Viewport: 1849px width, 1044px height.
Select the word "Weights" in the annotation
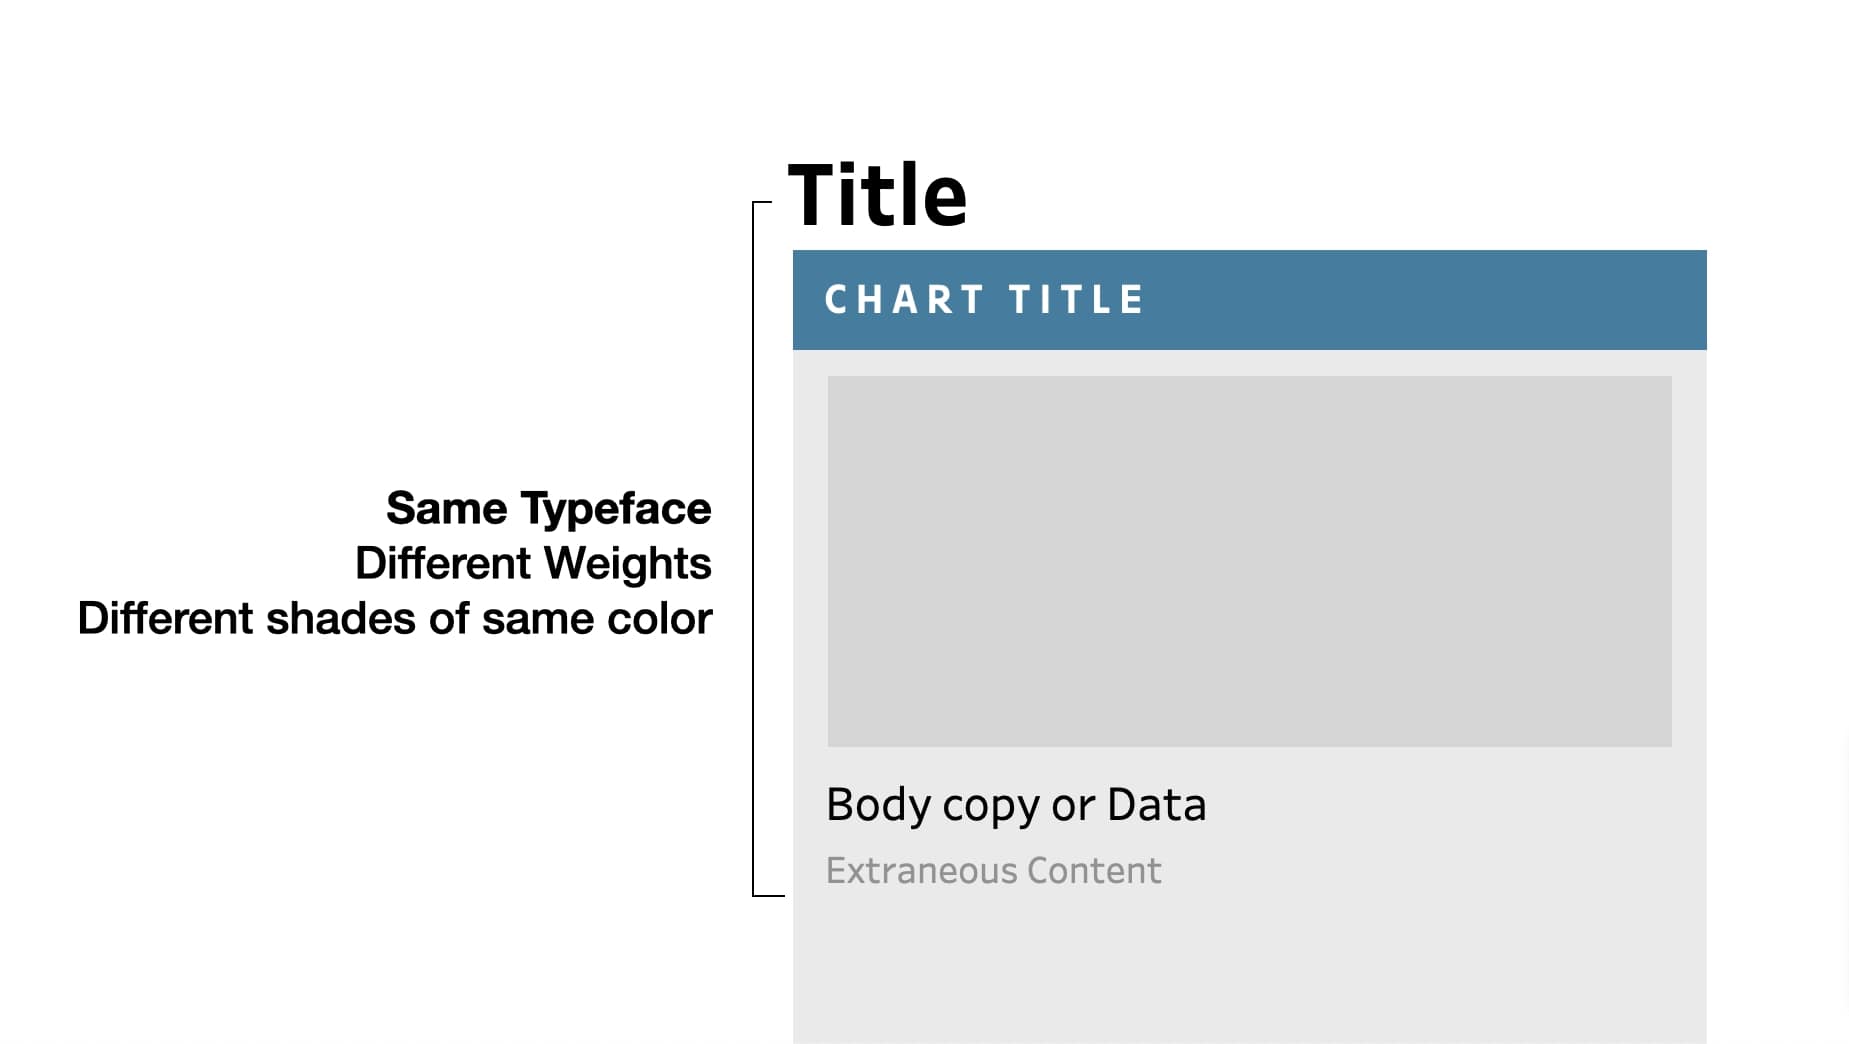pos(628,565)
